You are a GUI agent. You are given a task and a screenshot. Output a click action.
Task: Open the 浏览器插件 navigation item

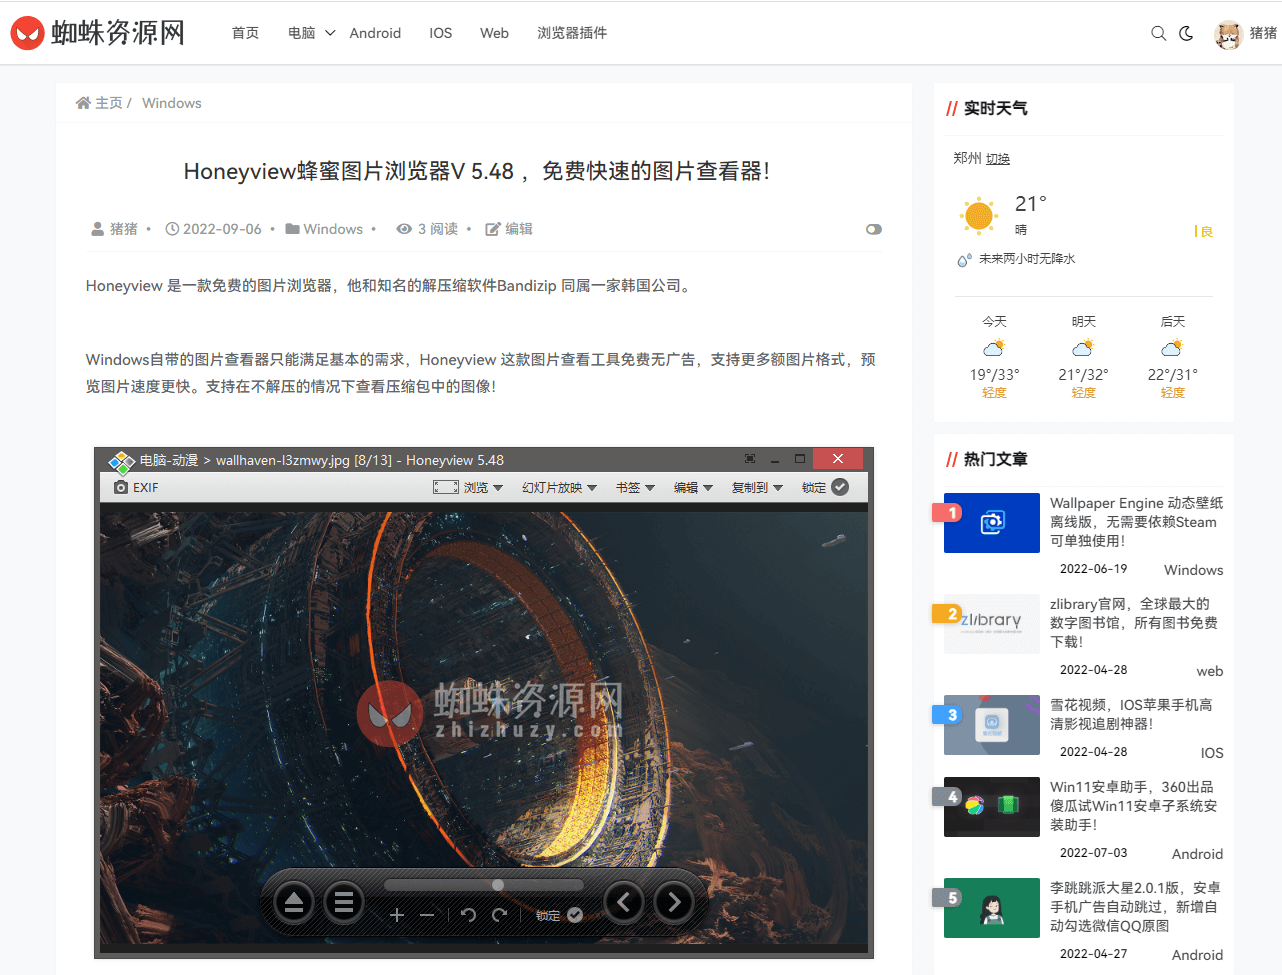(x=572, y=33)
